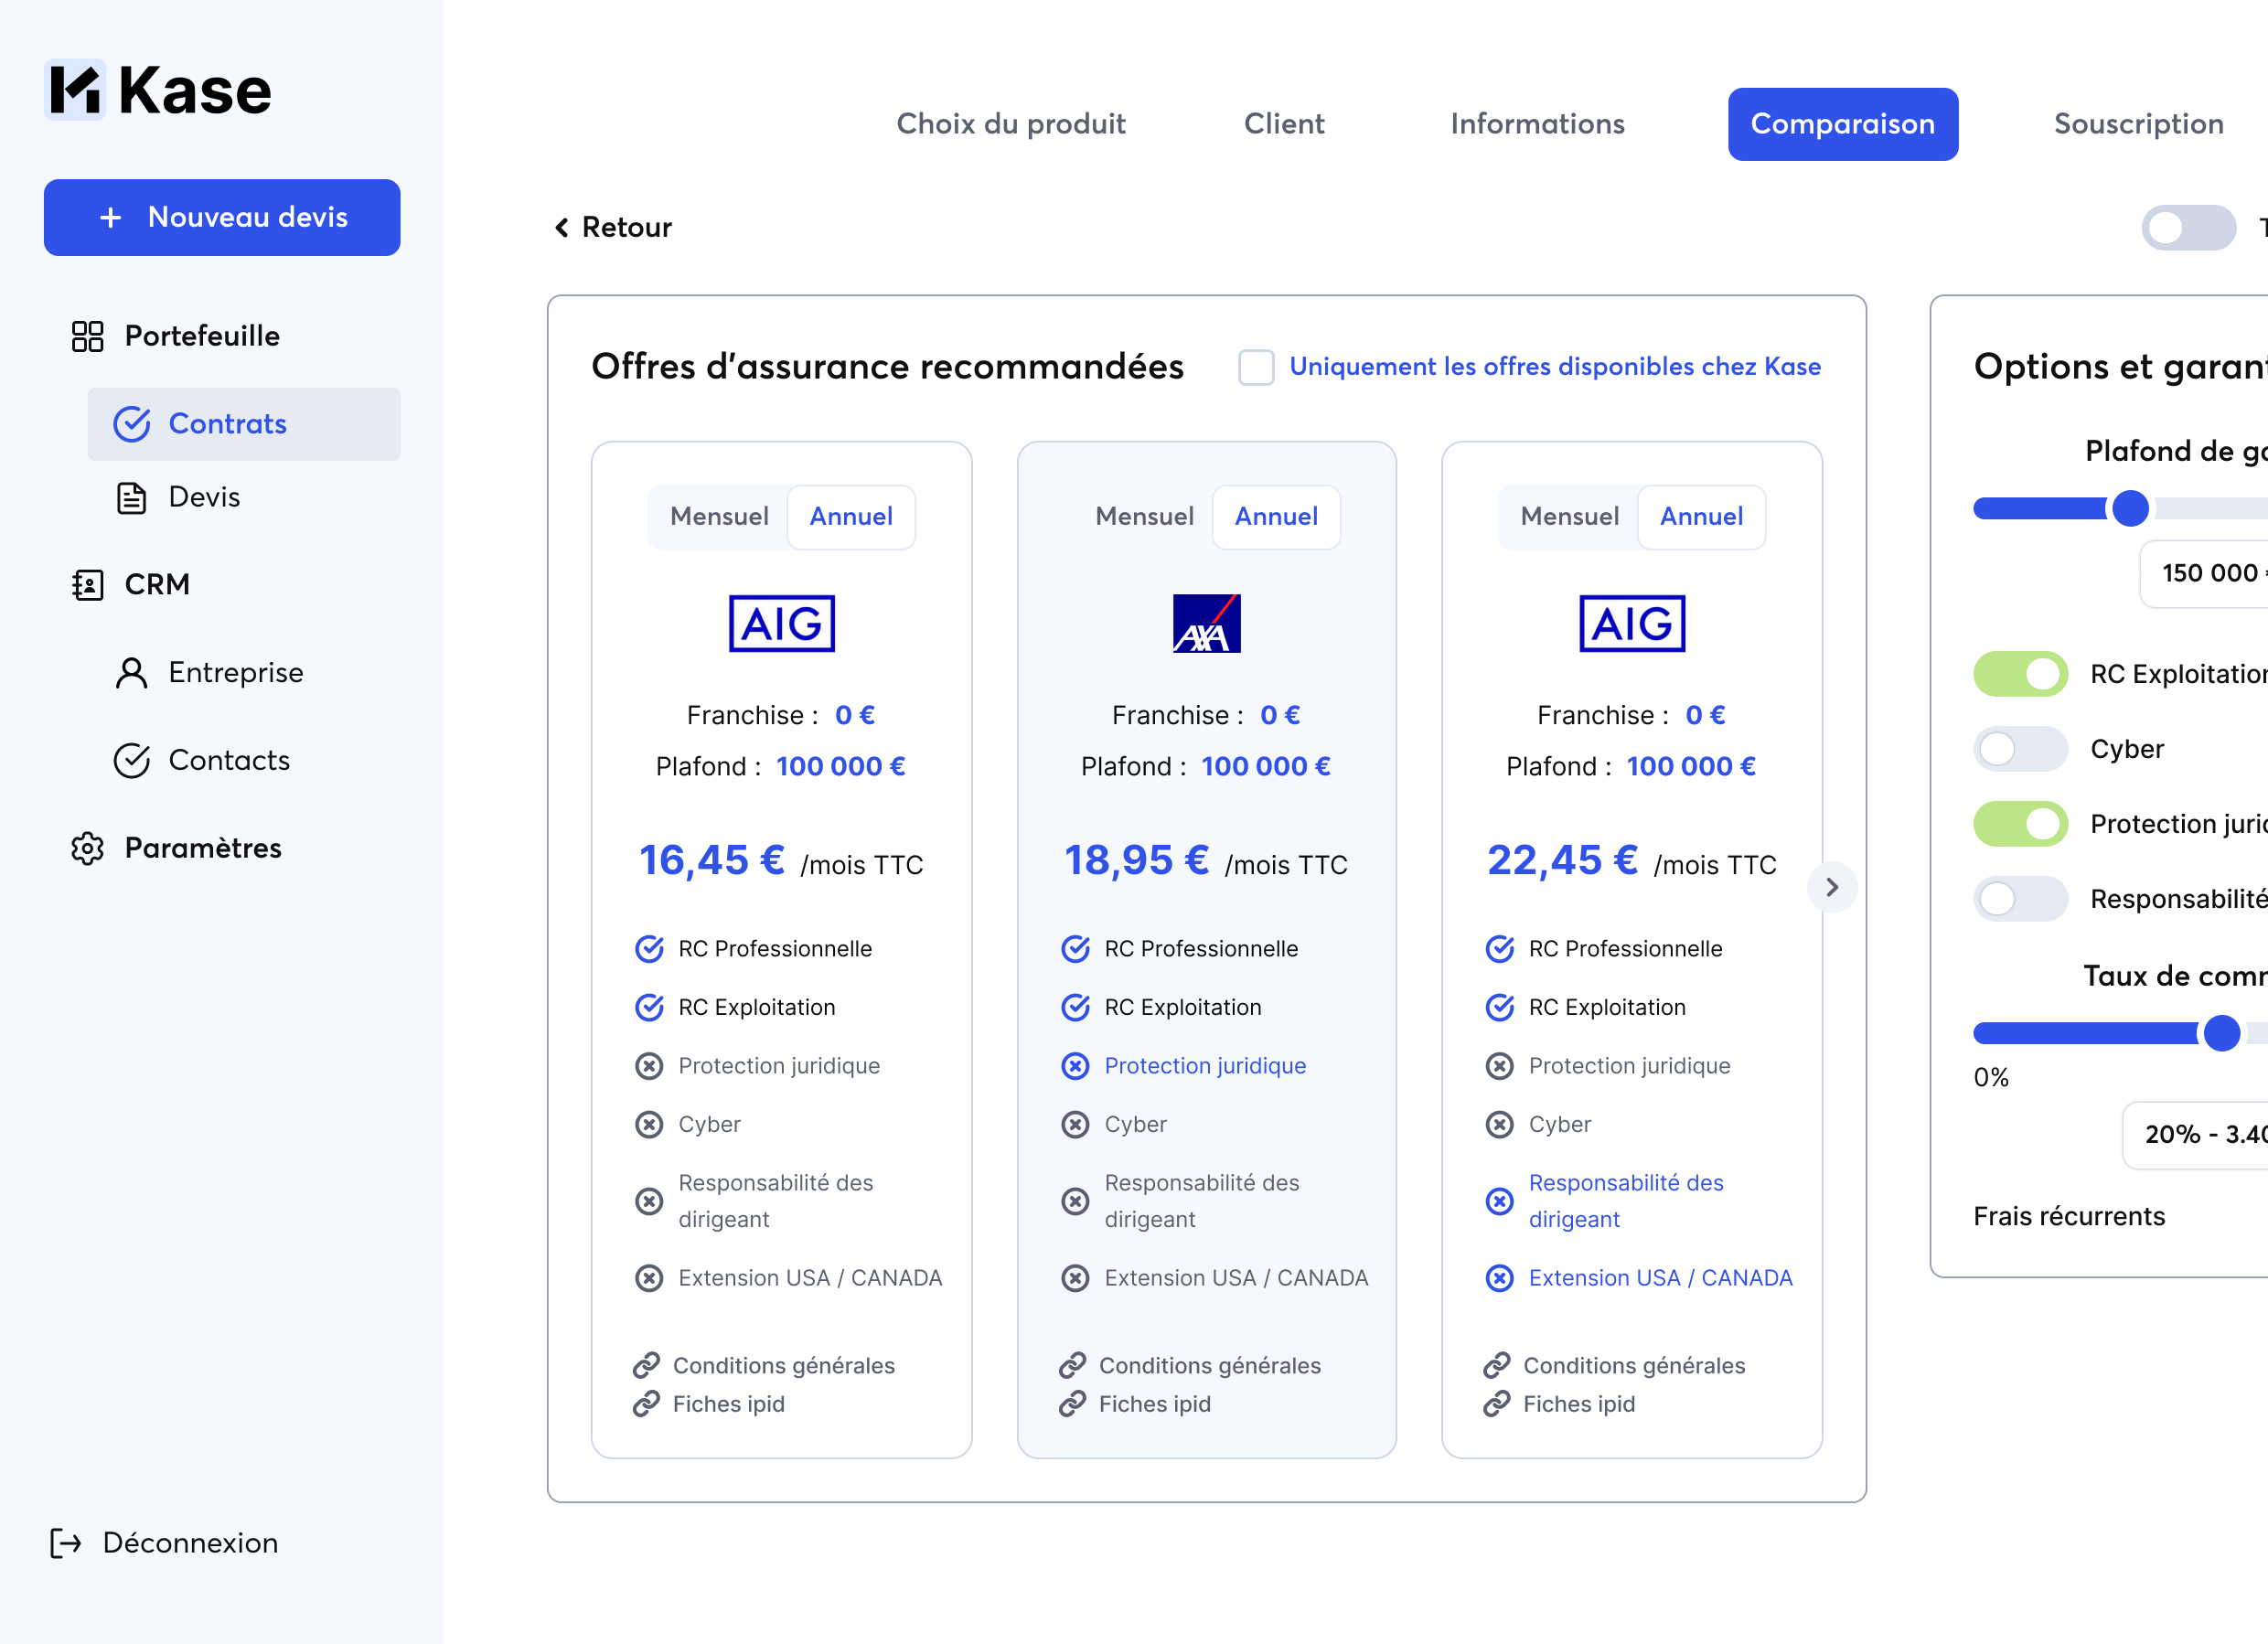Click the Déconnexion logout icon

click(x=66, y=1543)
